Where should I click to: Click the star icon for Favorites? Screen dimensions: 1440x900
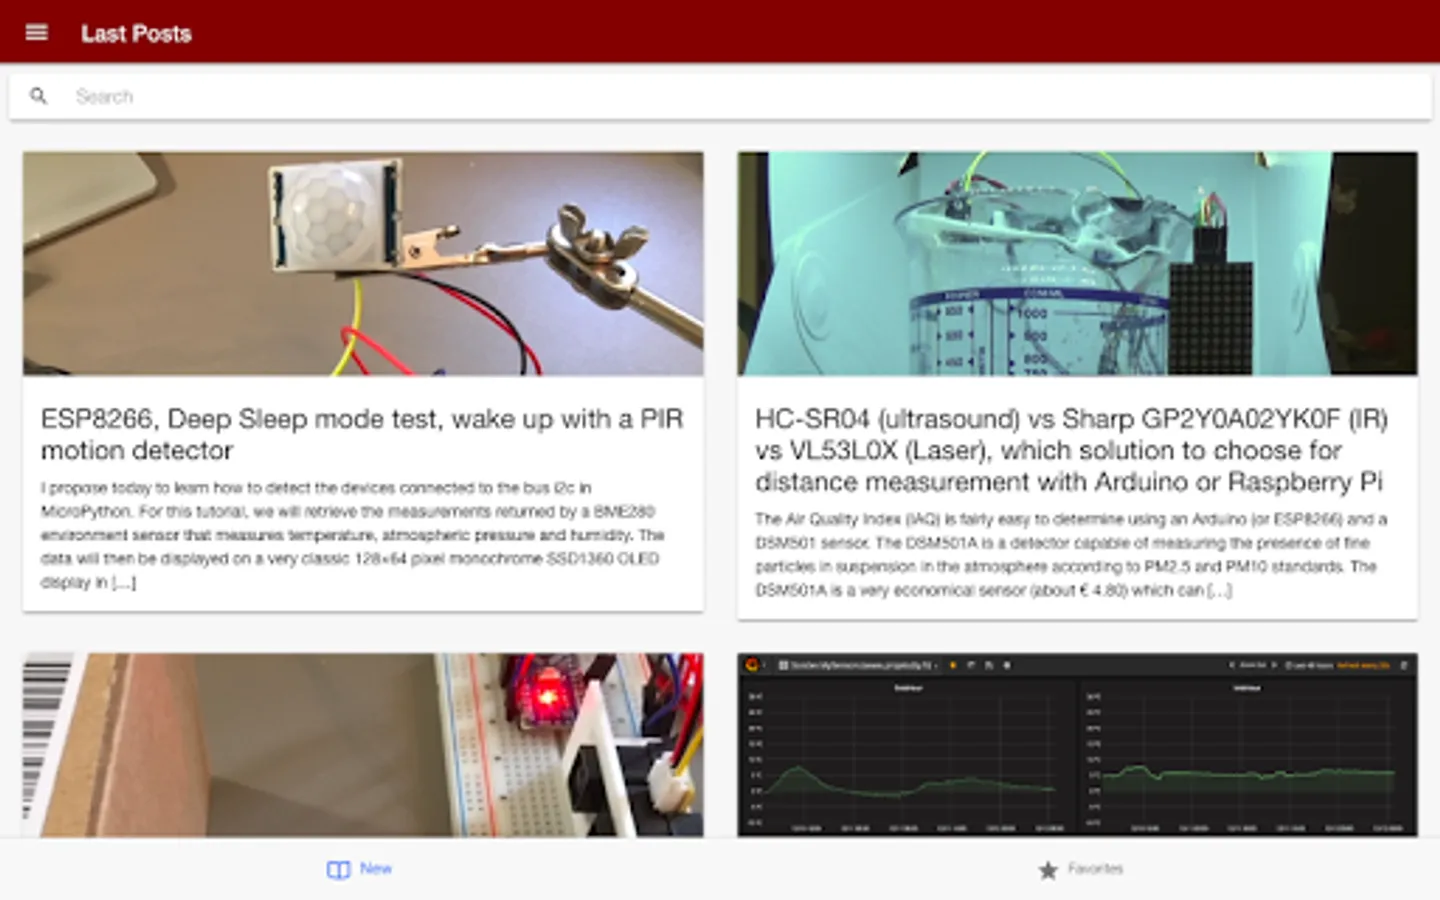1048,870
